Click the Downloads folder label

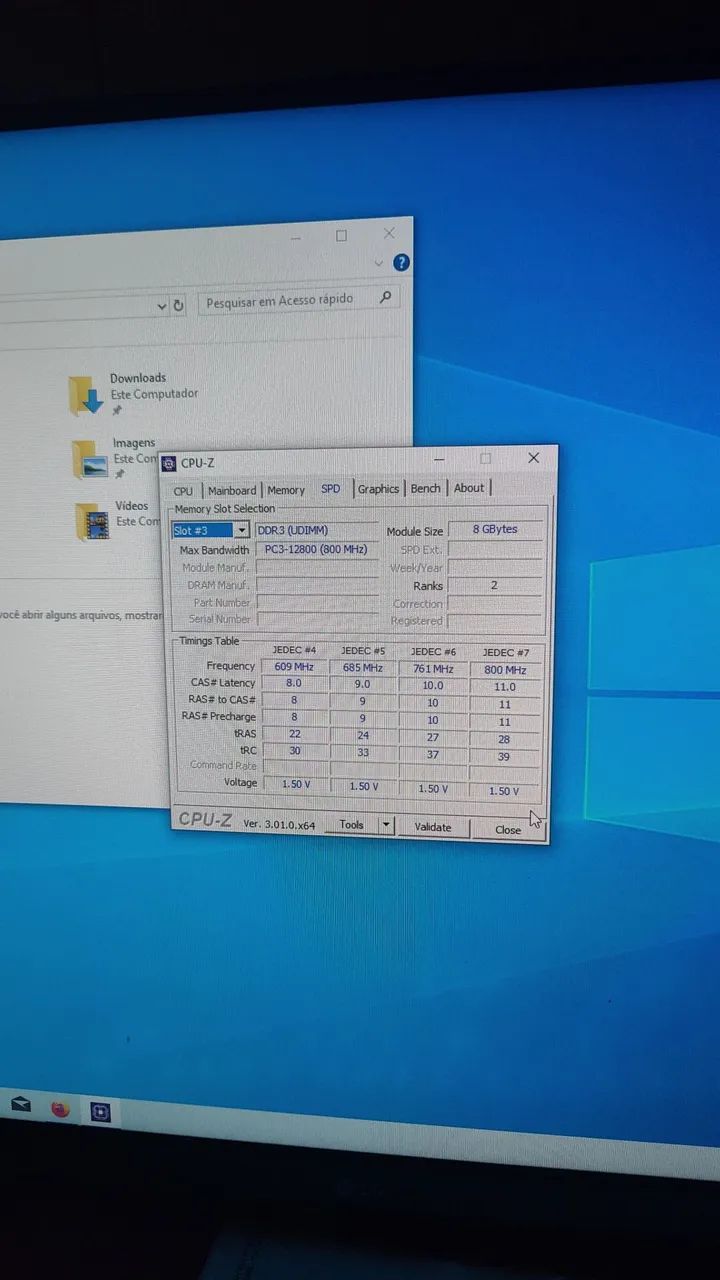pyautogui.click(x=138, y=378)
